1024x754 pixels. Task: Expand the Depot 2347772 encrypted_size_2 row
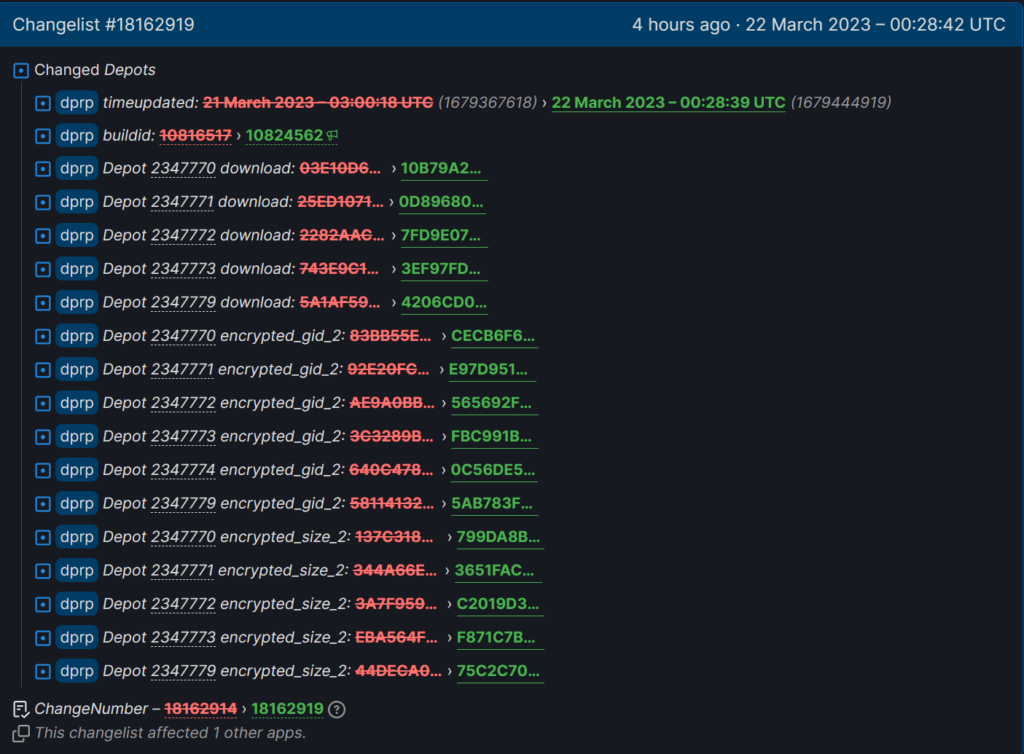click(42, 604)
